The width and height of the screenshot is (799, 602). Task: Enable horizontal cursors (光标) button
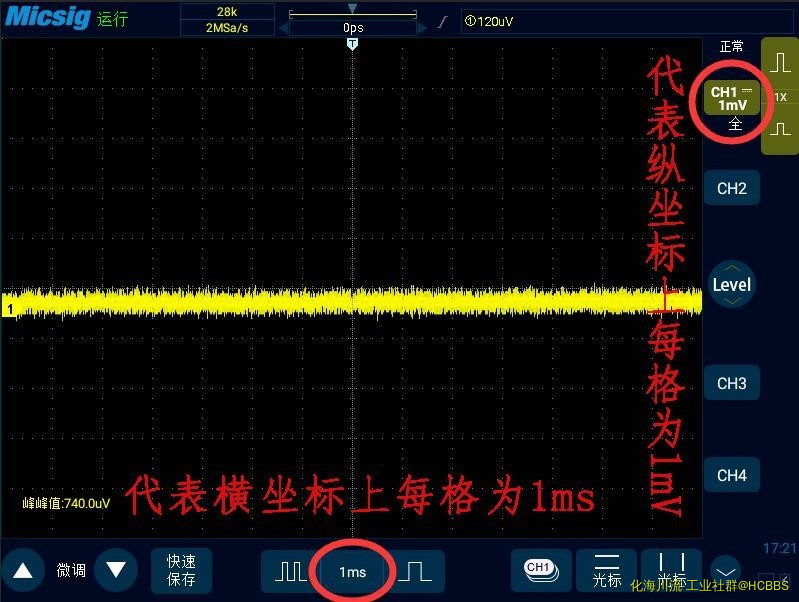point(607,570)
